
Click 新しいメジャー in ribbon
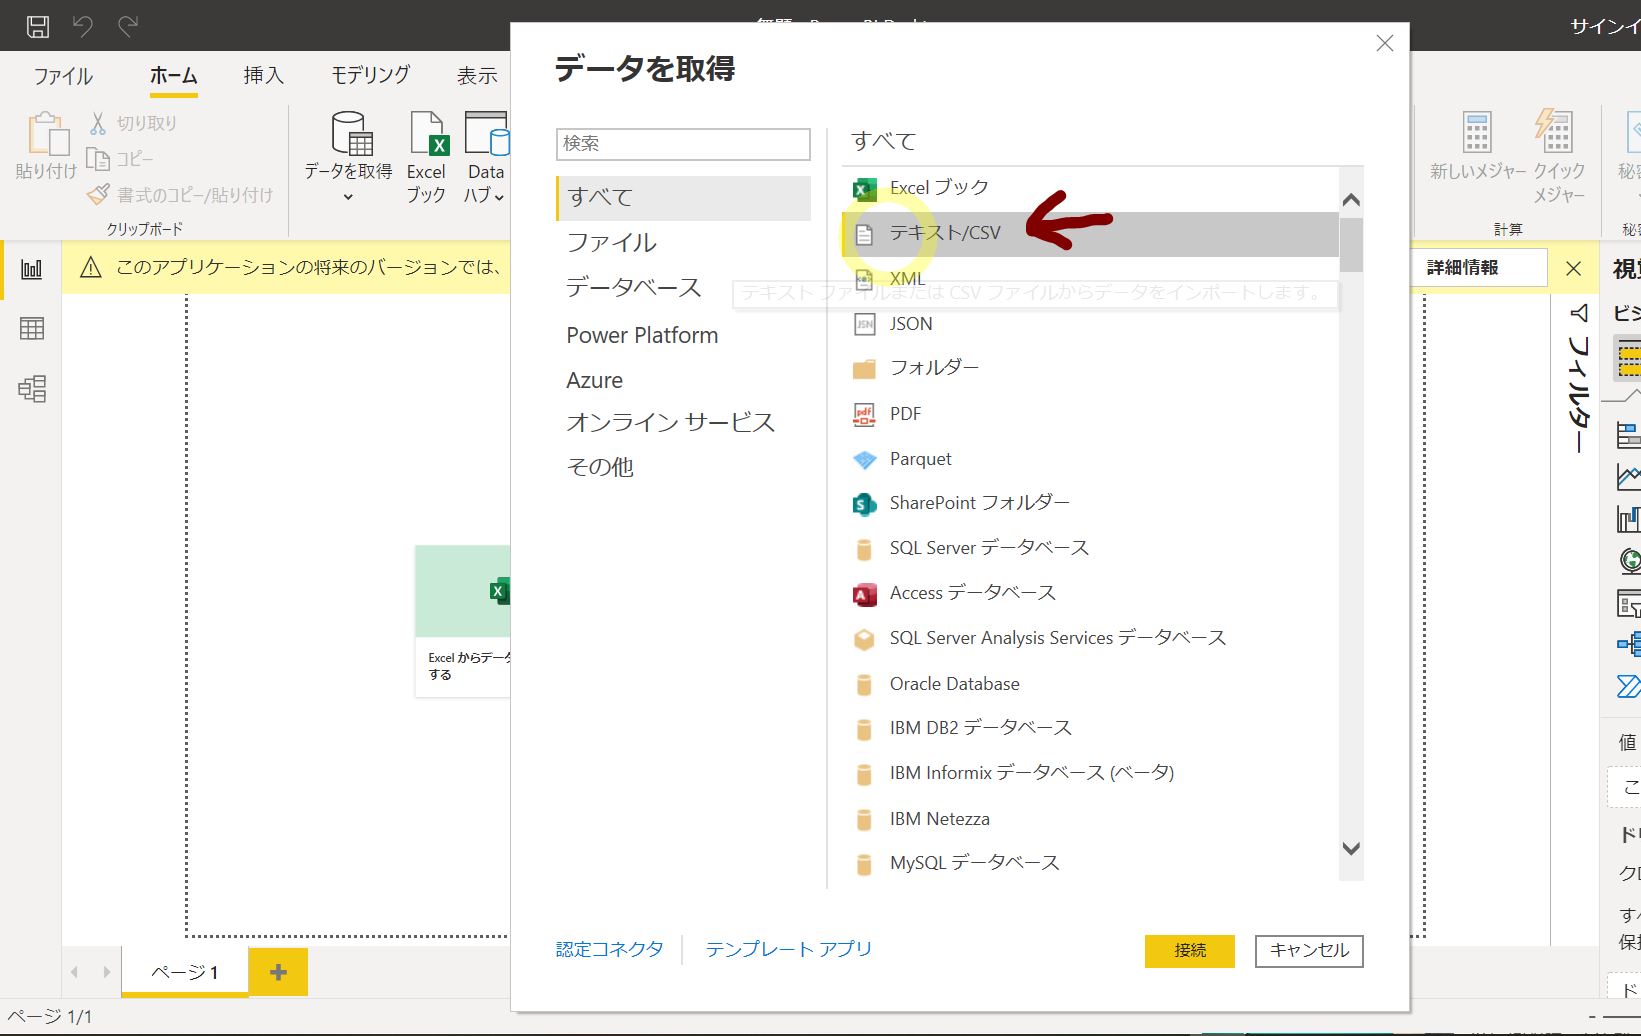coord(1477,147)
